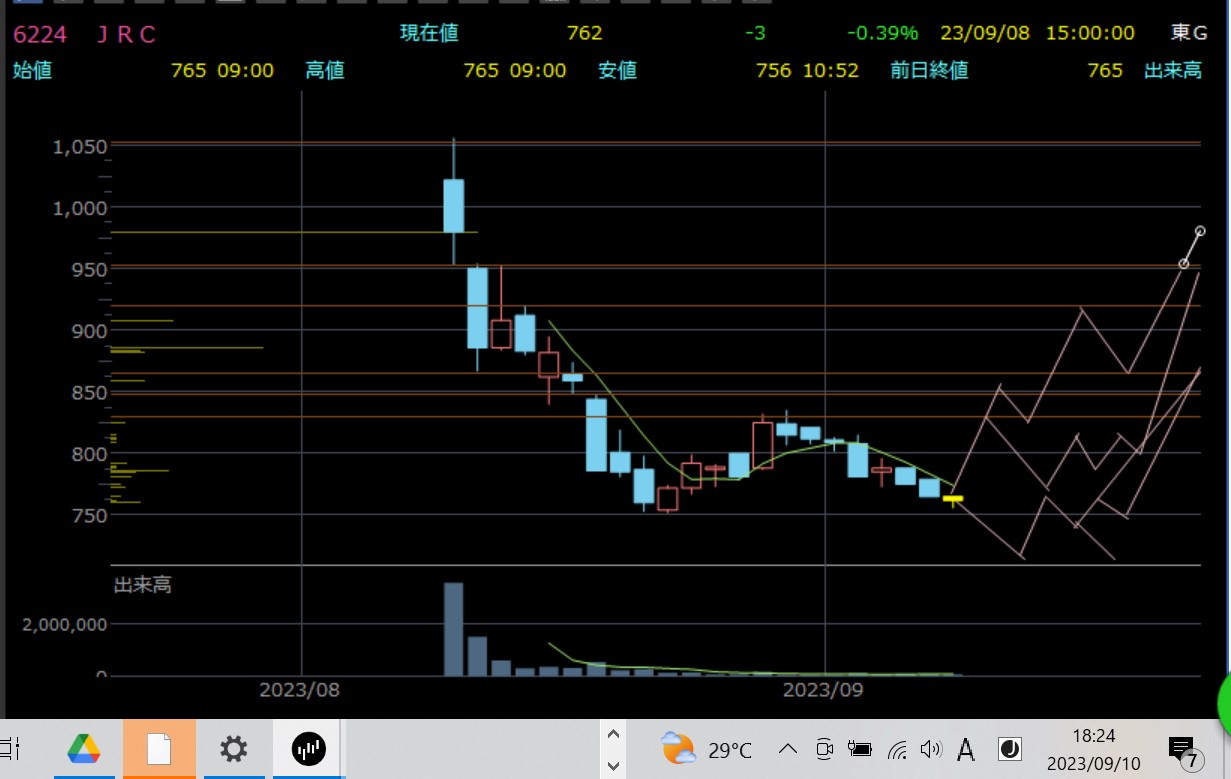The width and height of the screenshot is (1231, 779).
Task: Show hidden system tray icons
Action: pyautogui.click(x=788, y=748)
